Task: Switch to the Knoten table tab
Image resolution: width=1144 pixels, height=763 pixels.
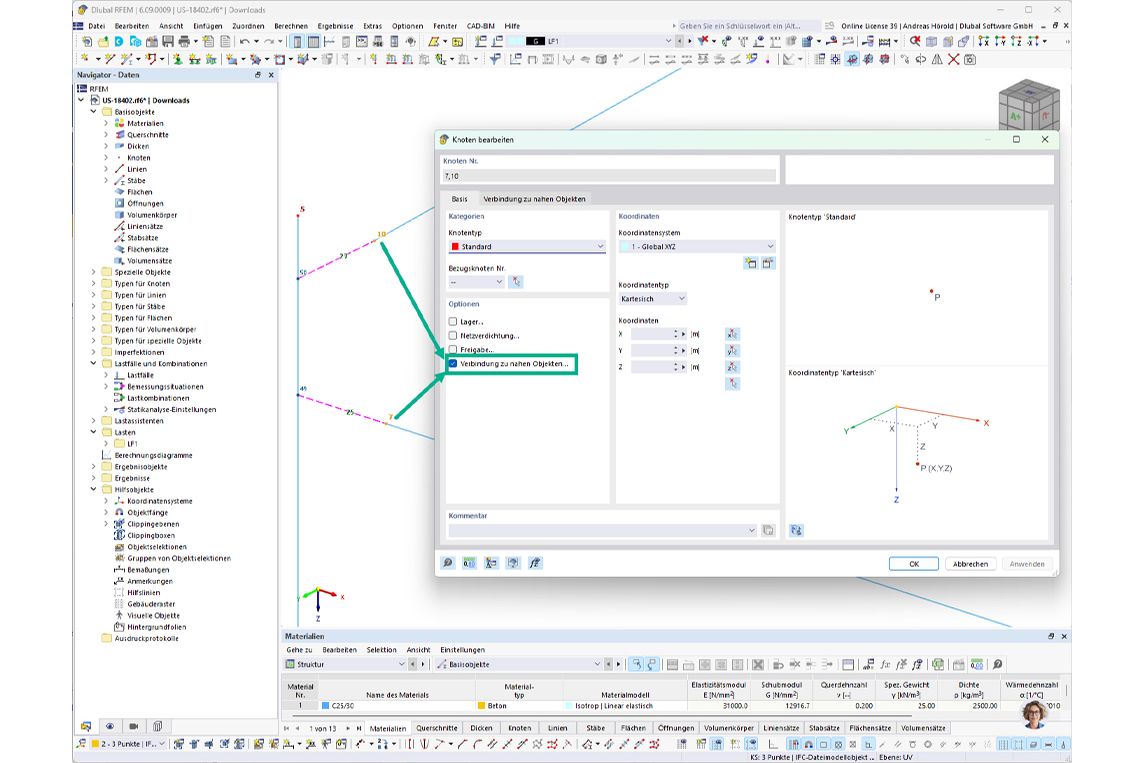Action: coord(519,728)
